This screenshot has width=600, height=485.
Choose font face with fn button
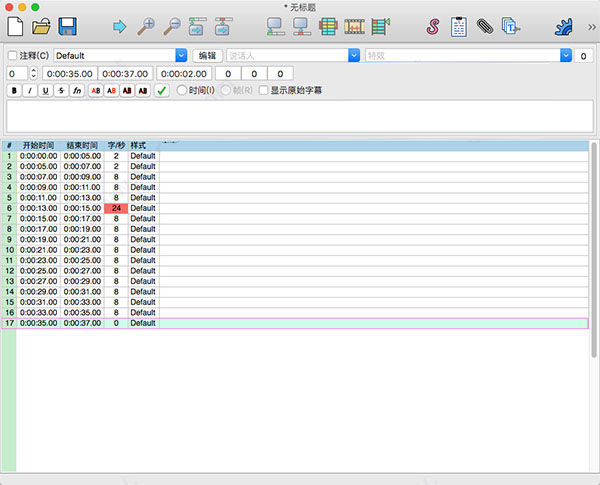point(77,91)
